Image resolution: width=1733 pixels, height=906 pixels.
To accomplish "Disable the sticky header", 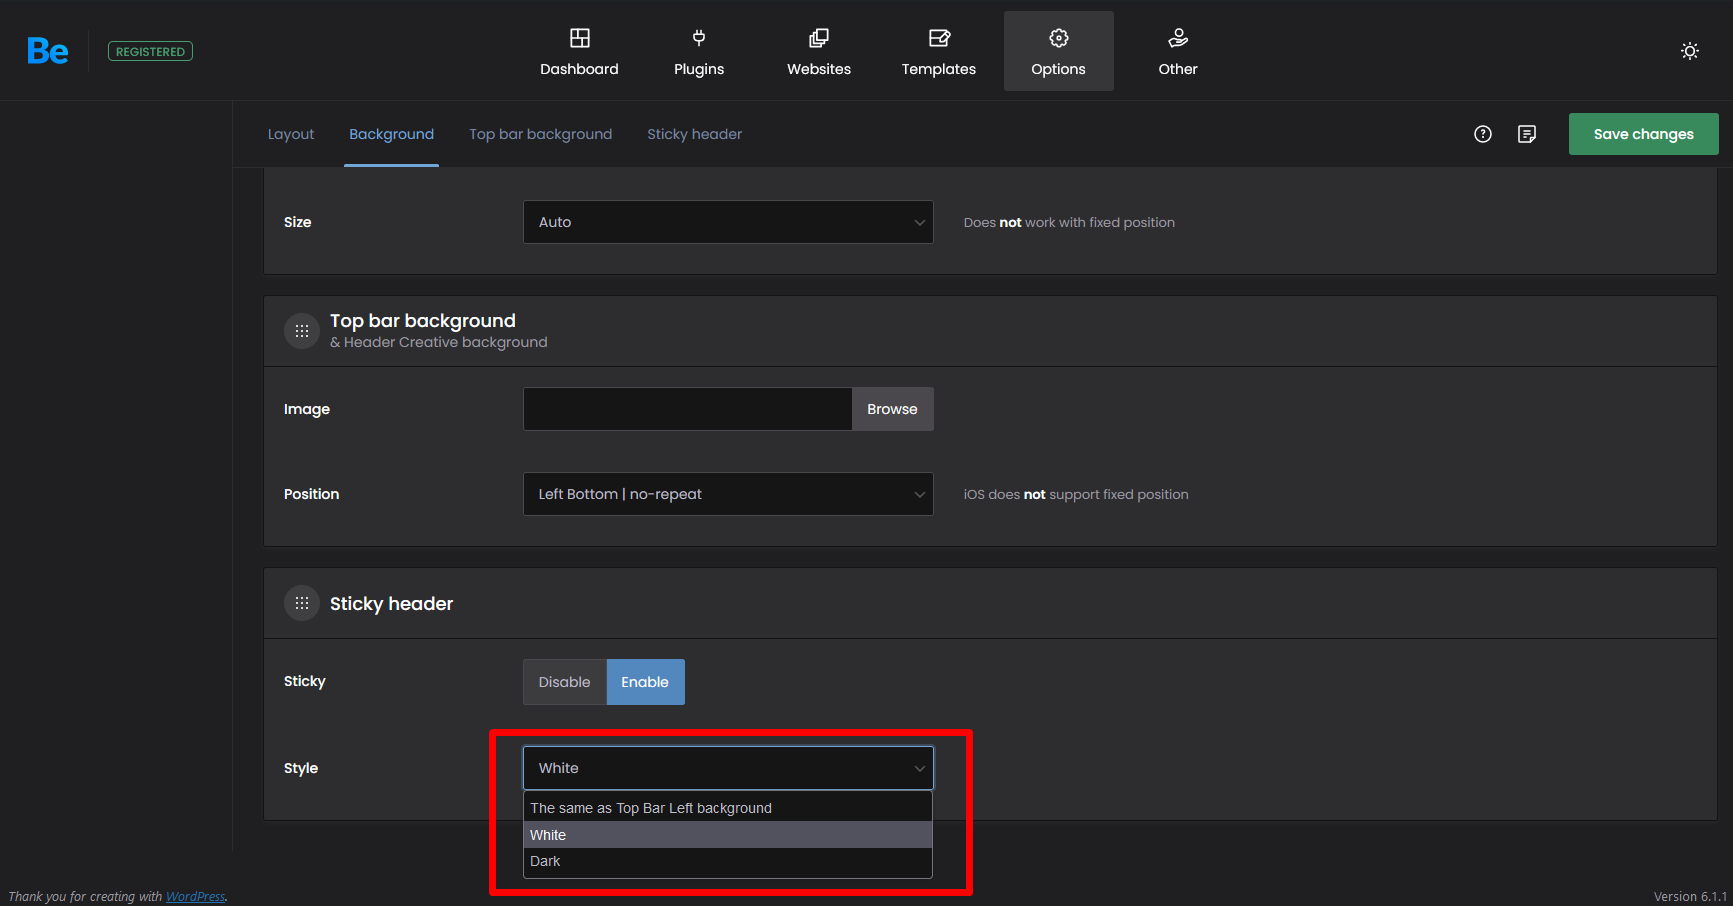I will [x=565, y=682].
